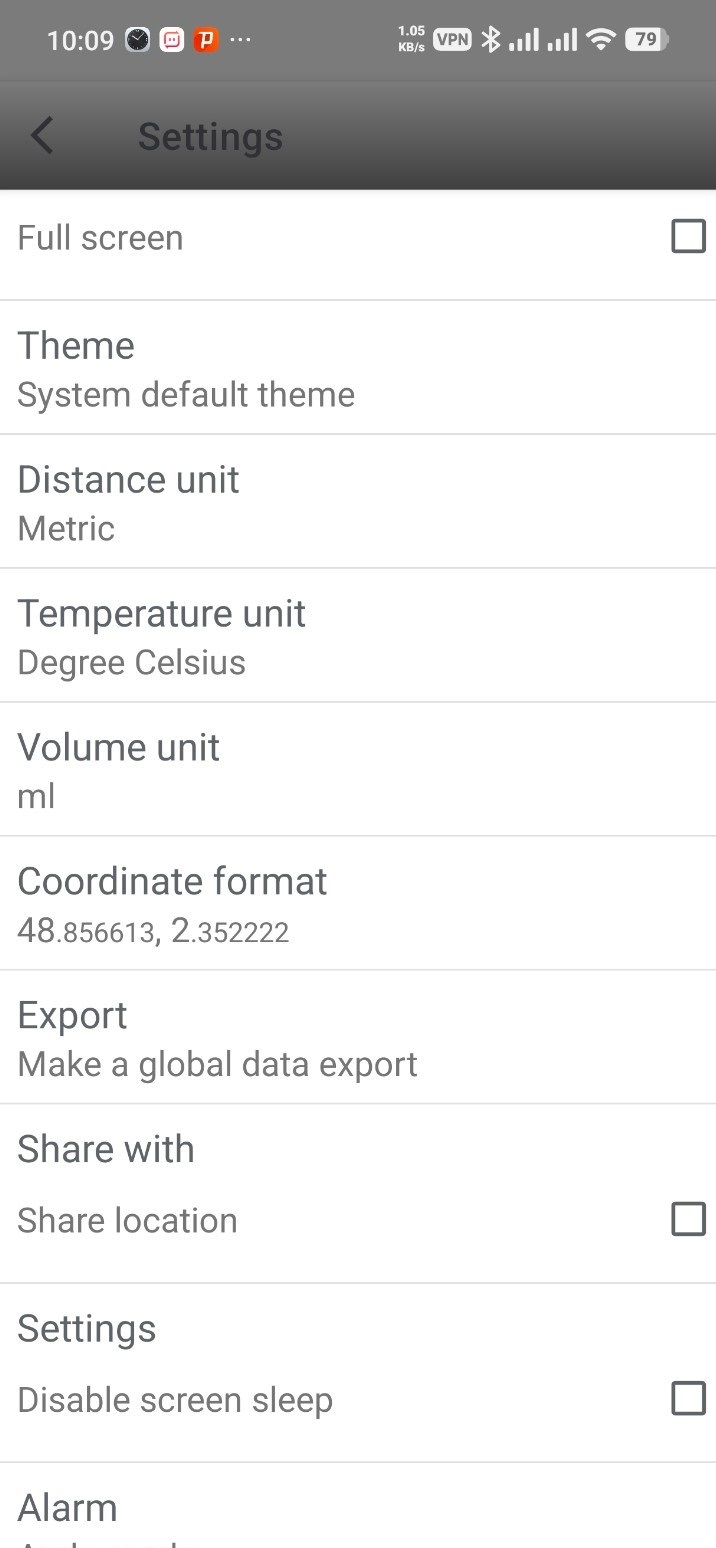Screen dimensions: 716x1548
Task: Open the Temperature unit chooser
Action: click(x=358, y=635)
